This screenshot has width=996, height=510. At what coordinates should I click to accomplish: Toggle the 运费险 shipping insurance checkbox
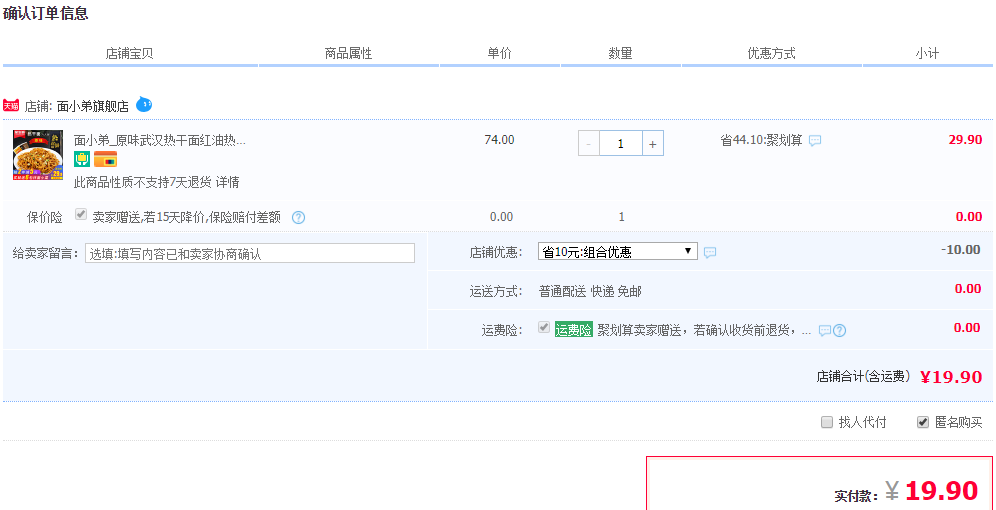[544, 328]
